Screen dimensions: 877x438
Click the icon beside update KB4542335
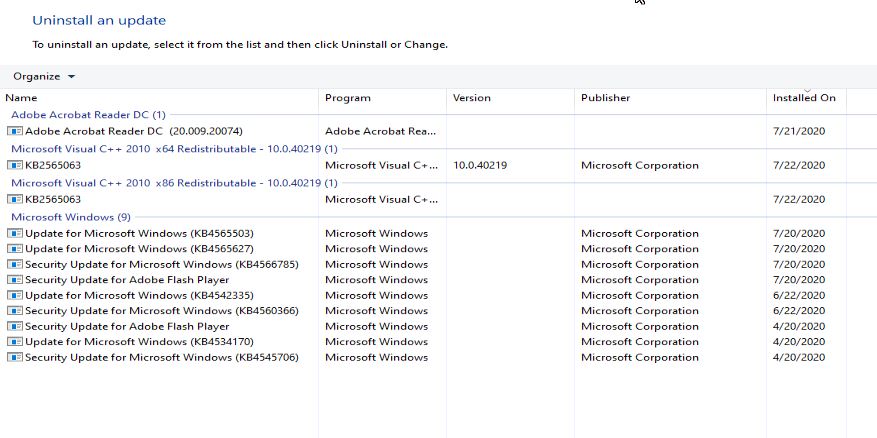(15, 296)
